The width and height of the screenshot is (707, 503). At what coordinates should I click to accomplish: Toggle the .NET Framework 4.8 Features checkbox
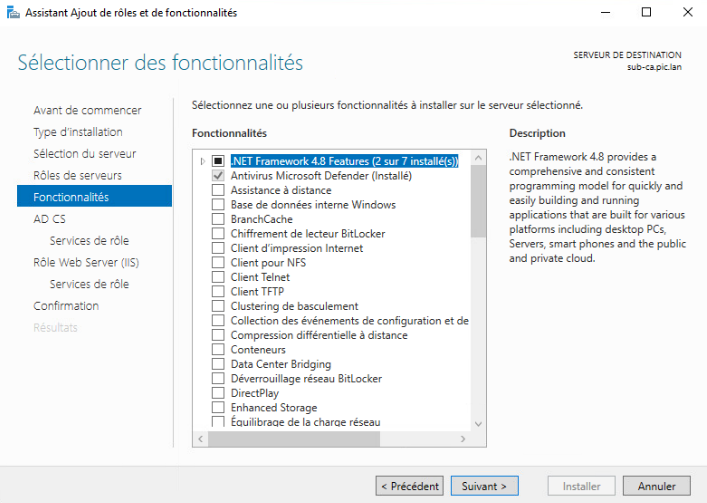coord(218,161)
